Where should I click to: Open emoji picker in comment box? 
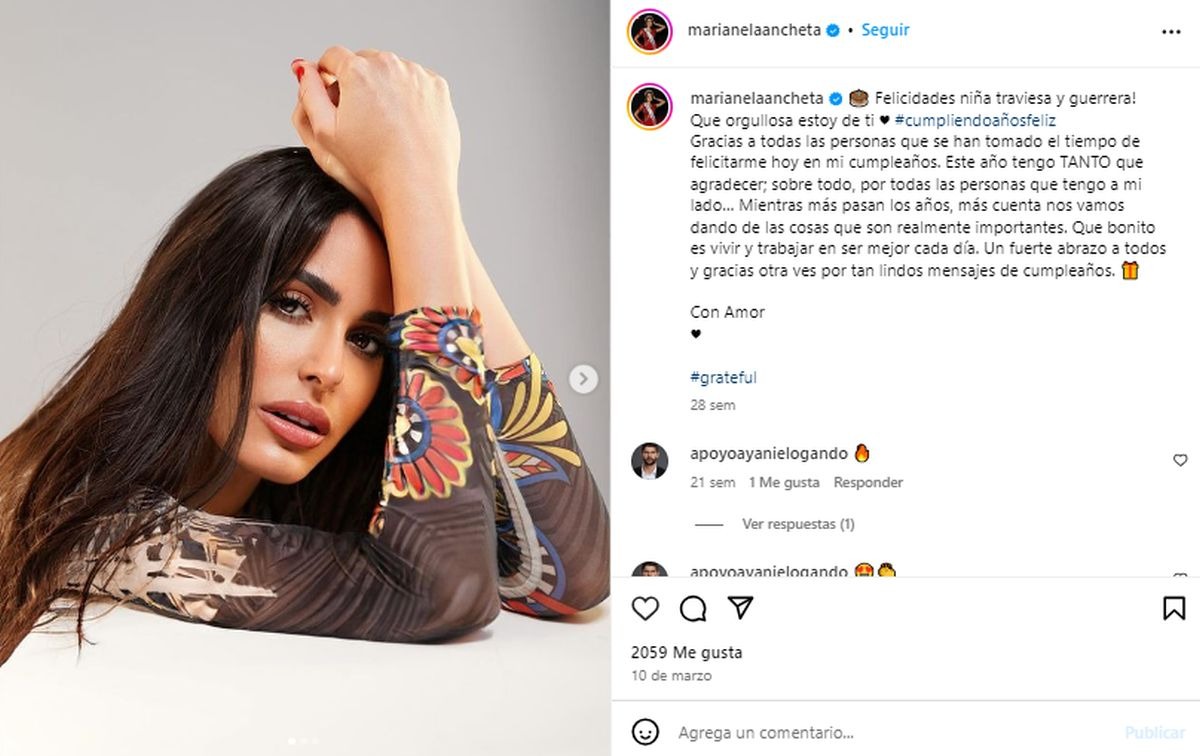646,731
